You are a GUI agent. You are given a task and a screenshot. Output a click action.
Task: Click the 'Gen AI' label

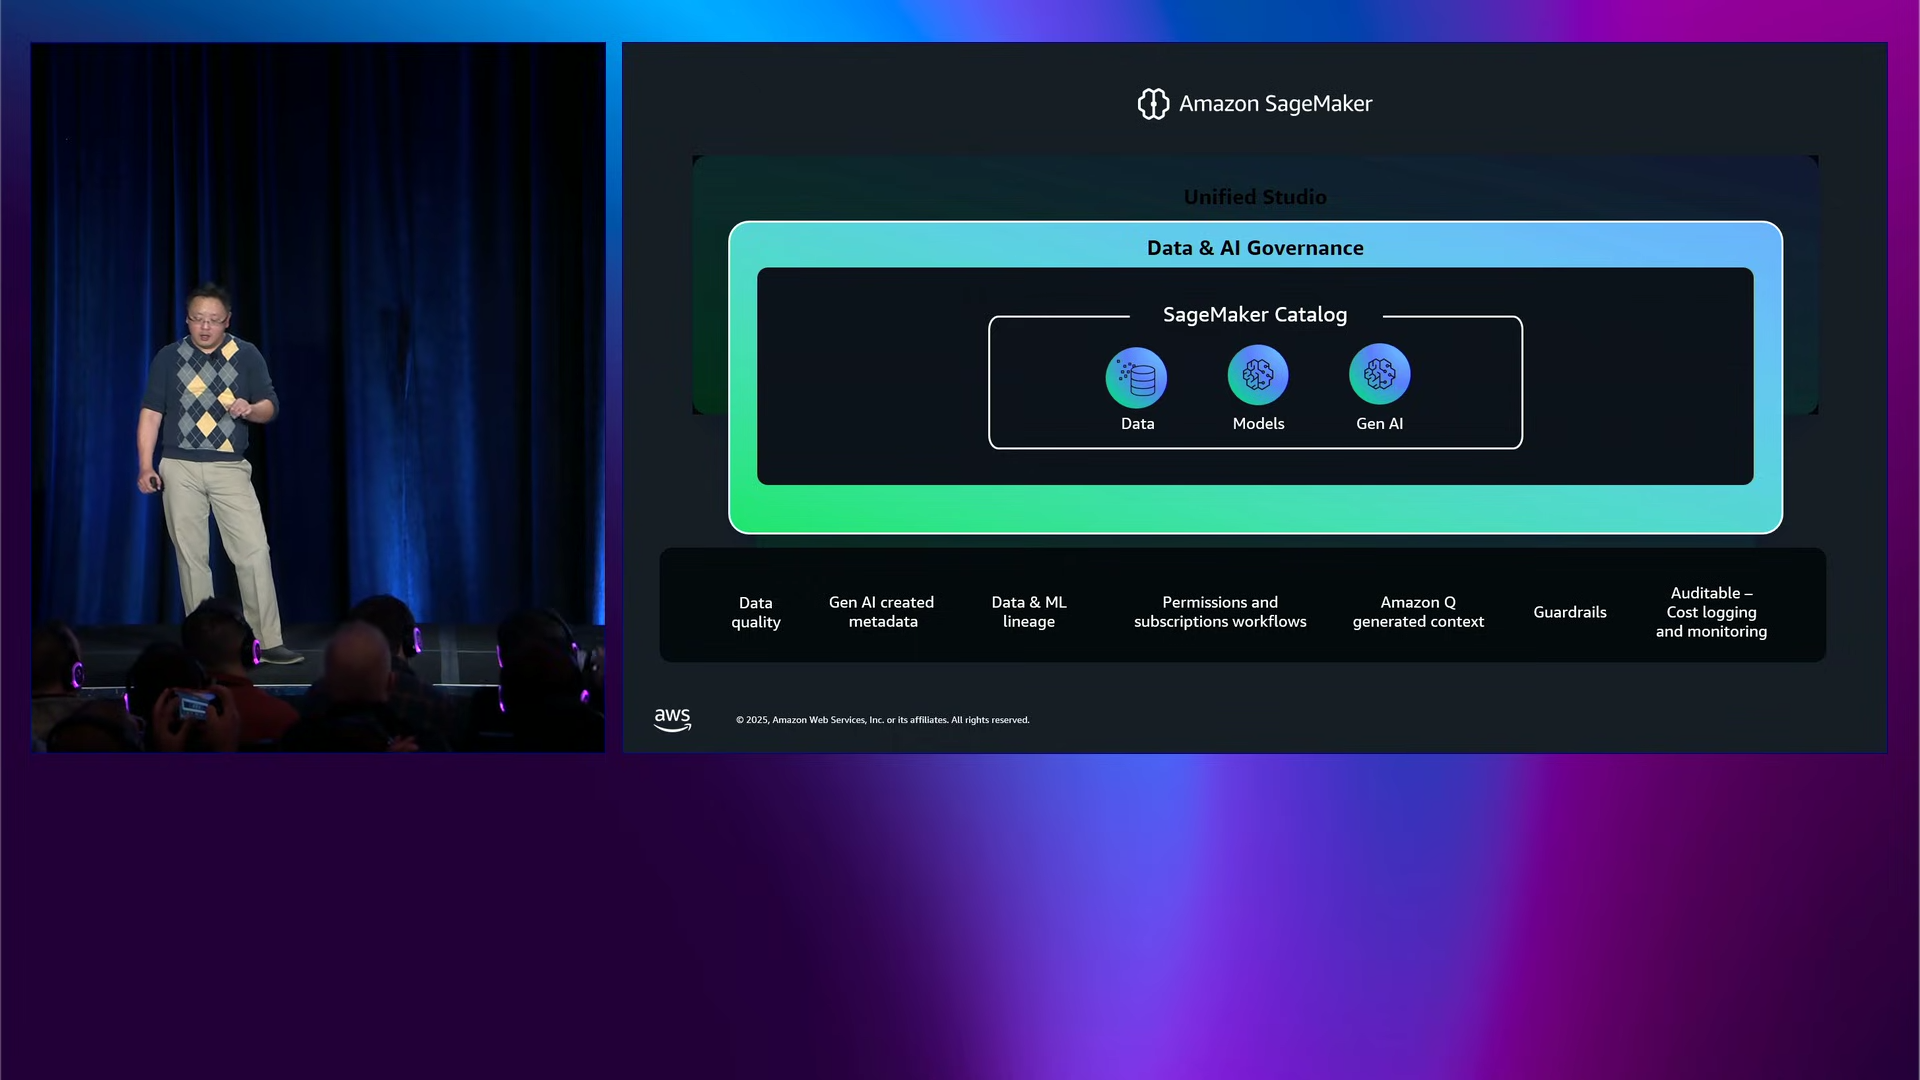[x=1379, y=424]
